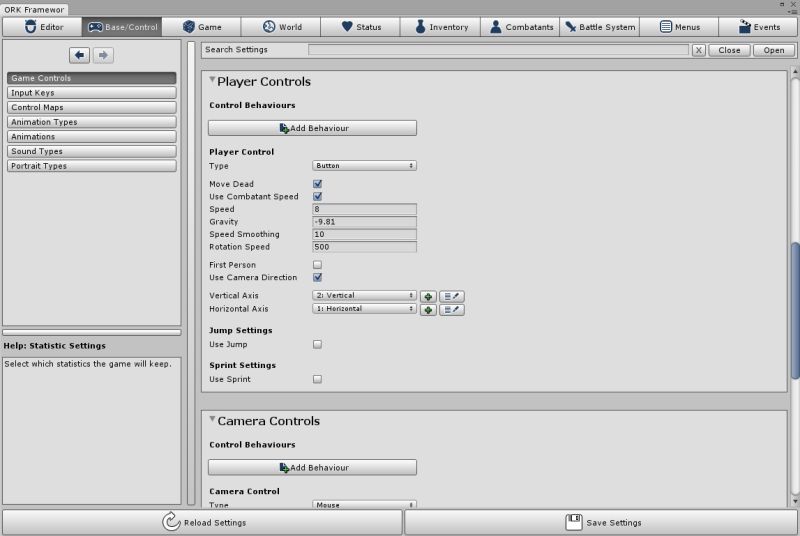The height and width of the screenshot is (536, 800).
Task: Click the Speed Smoothing field
Action: point(364,234)
